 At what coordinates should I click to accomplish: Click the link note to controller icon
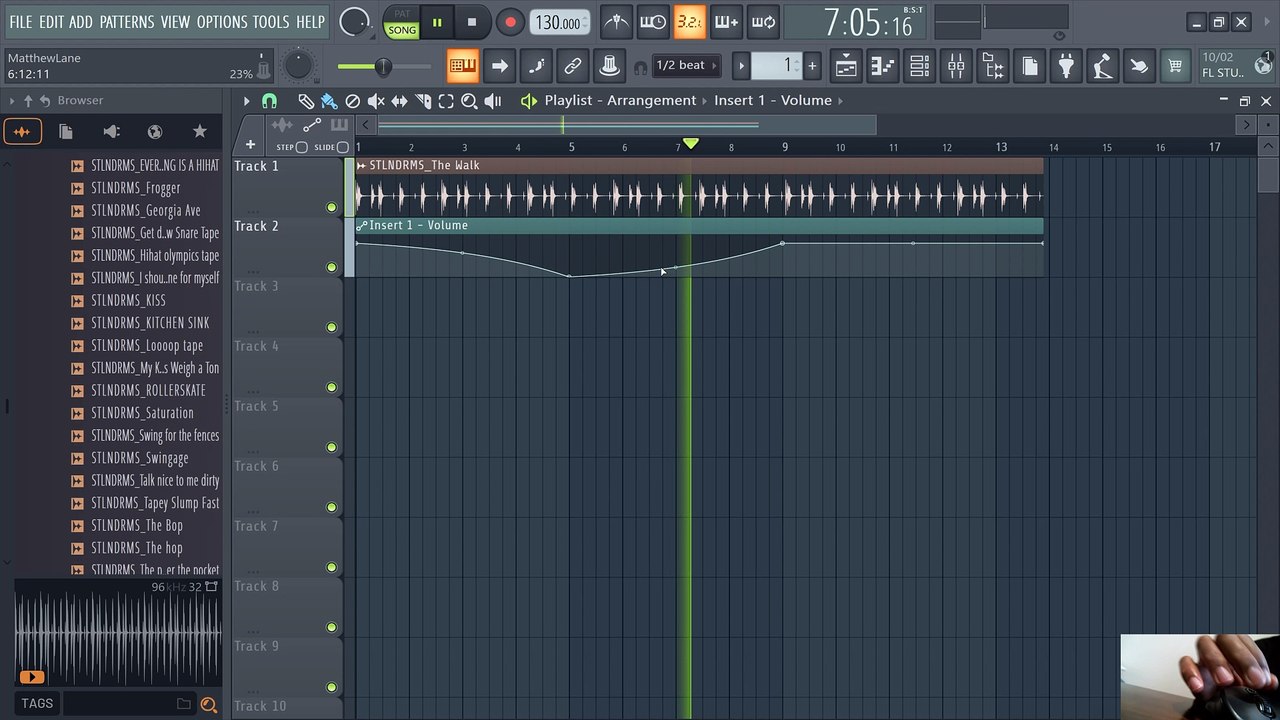tap(572, 66)
